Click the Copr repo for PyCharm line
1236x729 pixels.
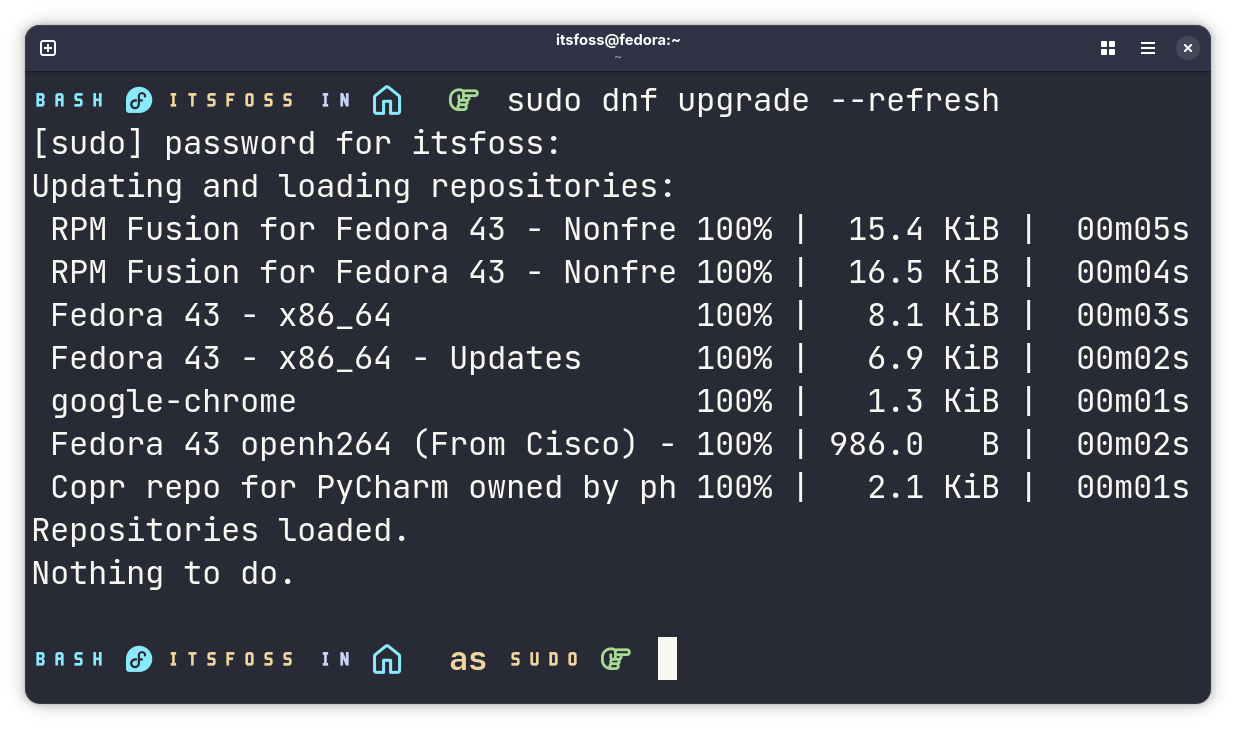pos(363,488)
